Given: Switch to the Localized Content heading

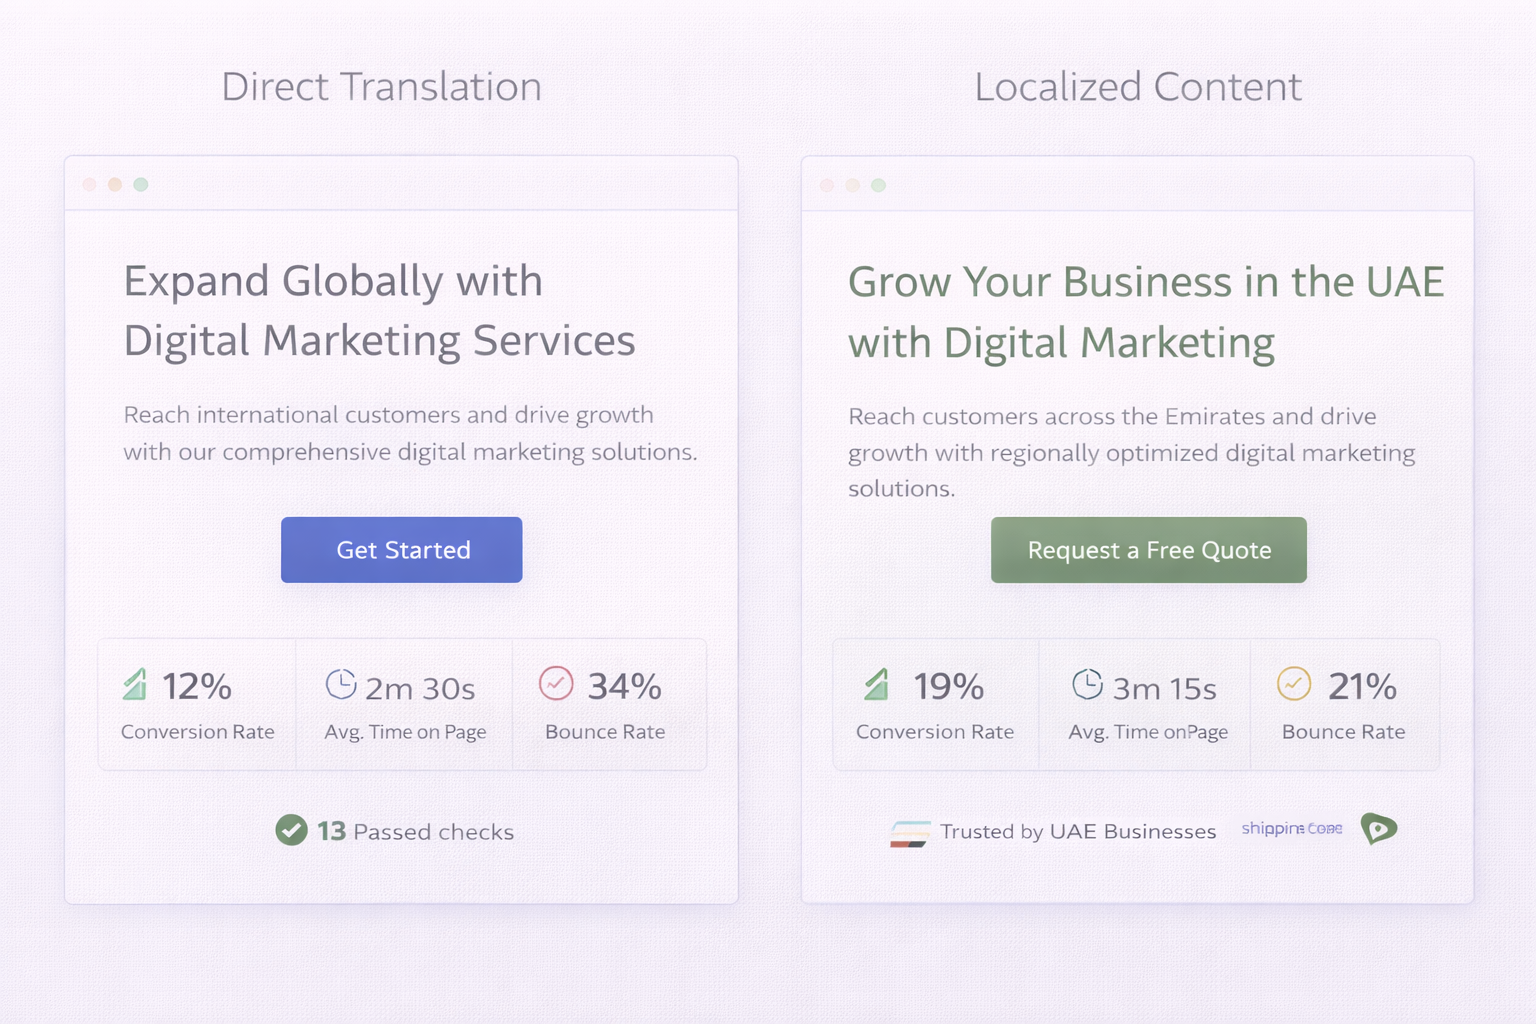Looking at the screenshot, I should pos(1138,87).
